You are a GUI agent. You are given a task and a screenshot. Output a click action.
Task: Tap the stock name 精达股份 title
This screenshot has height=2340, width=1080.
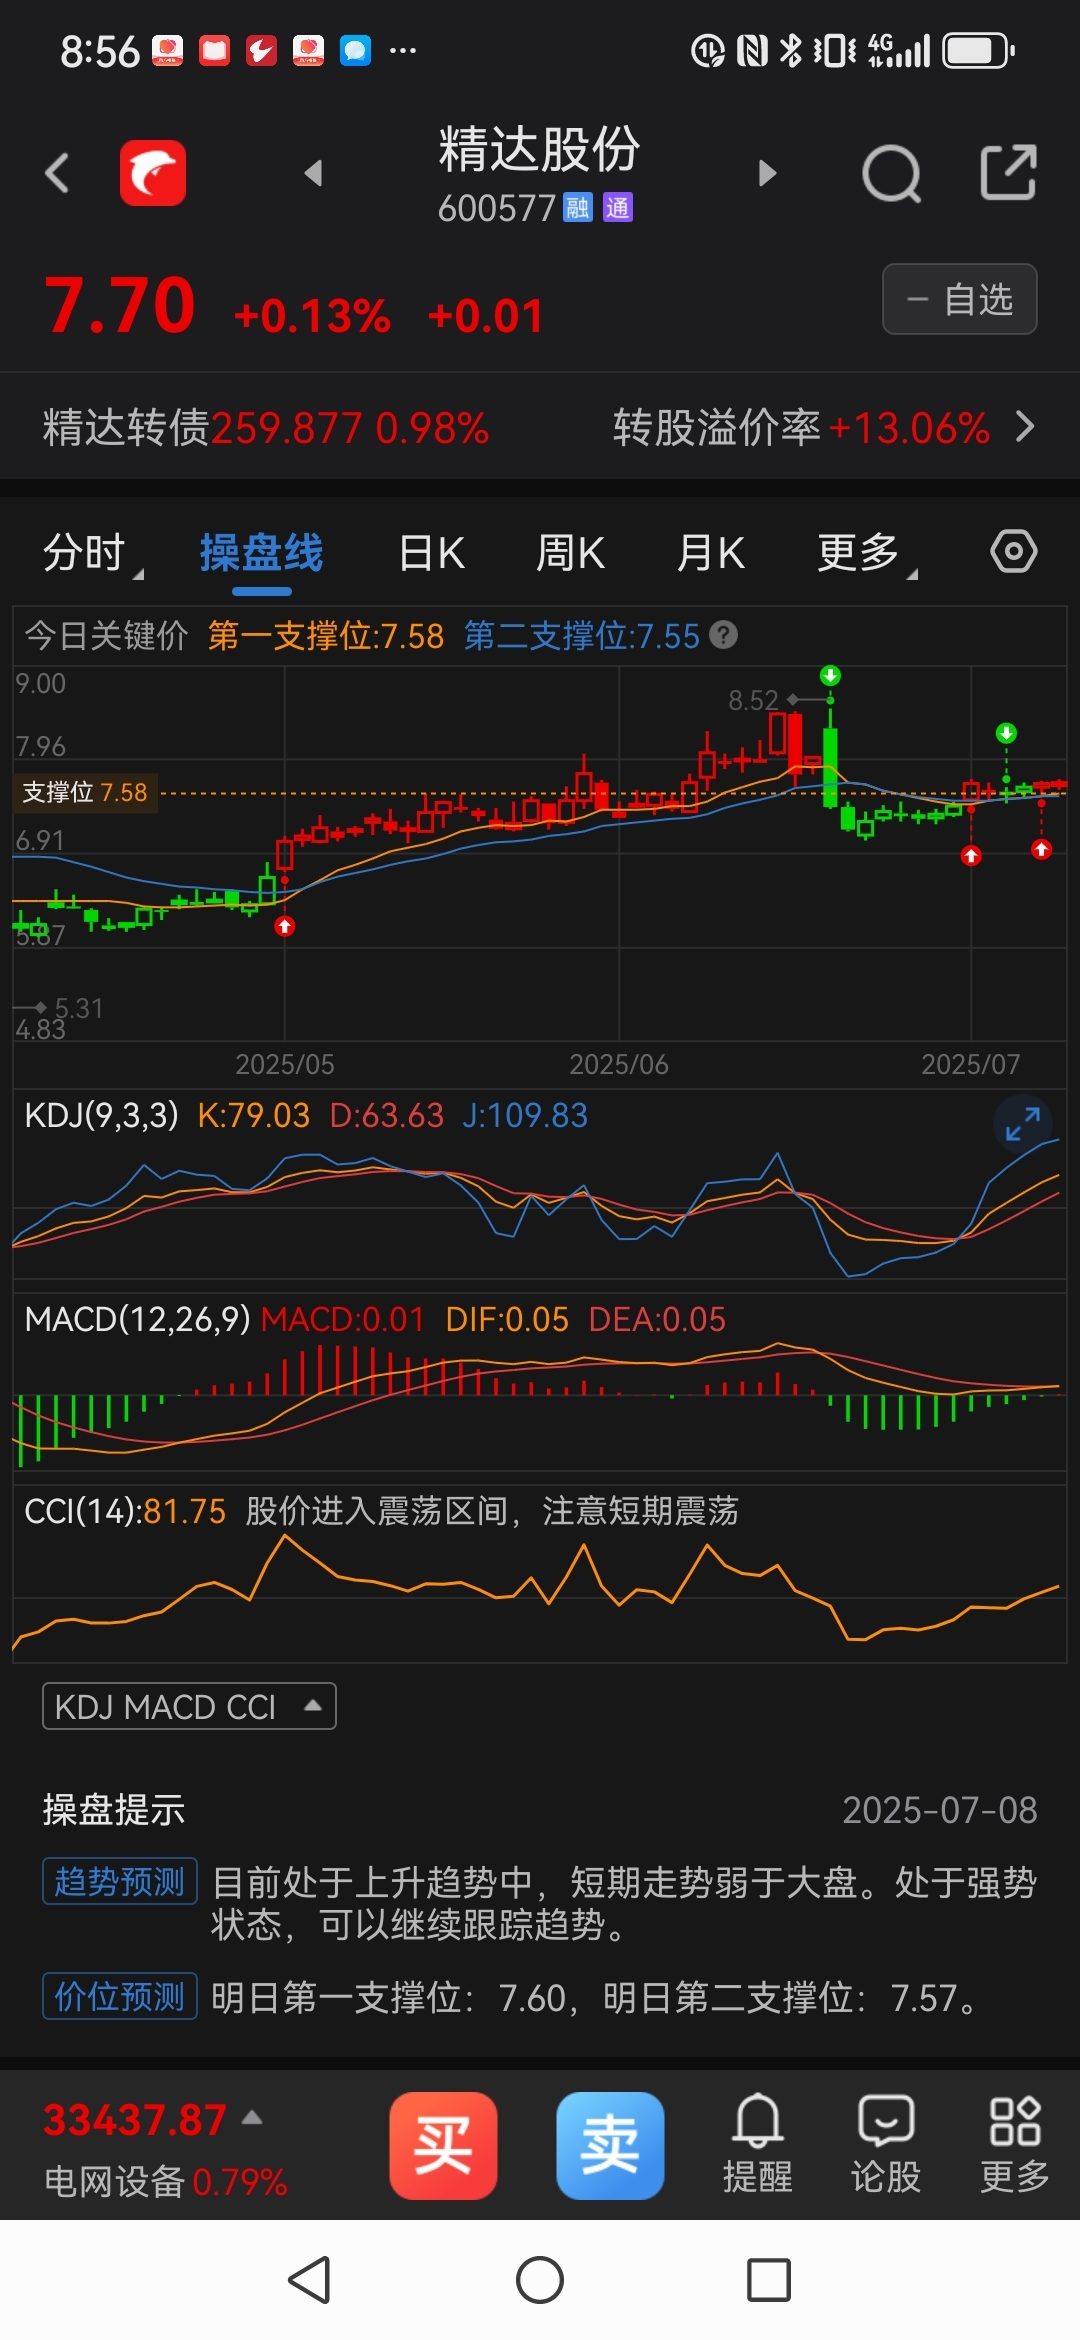[x=540, y=150]
